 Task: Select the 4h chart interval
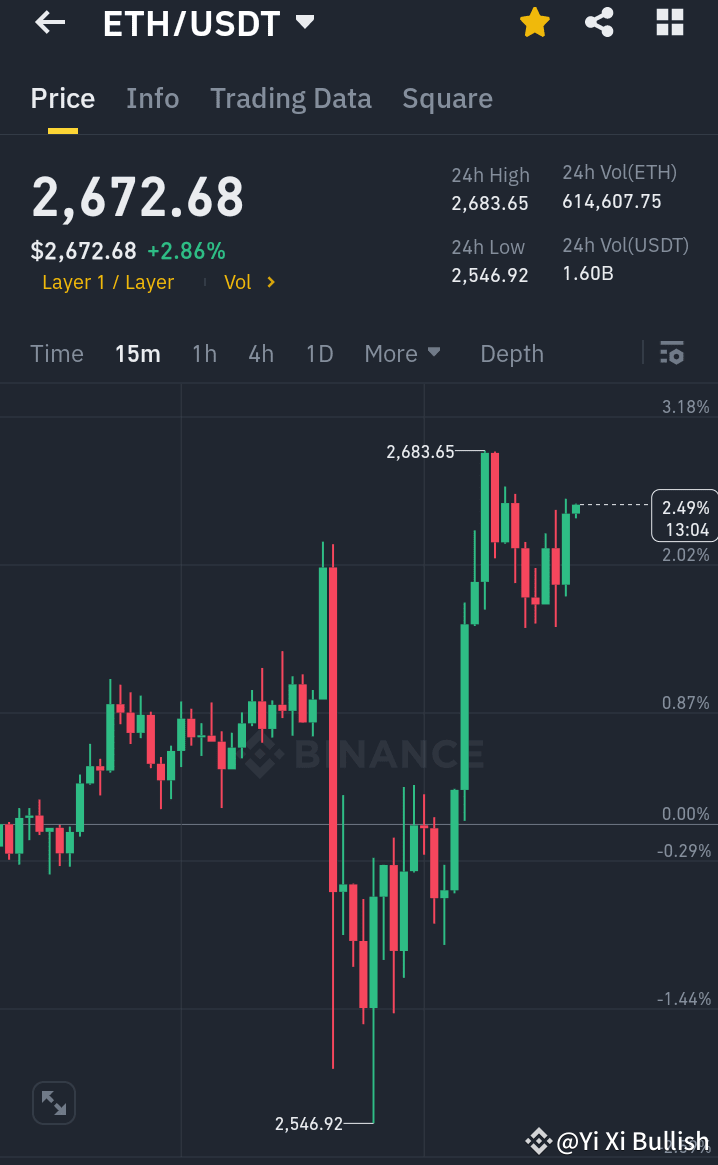260,353
